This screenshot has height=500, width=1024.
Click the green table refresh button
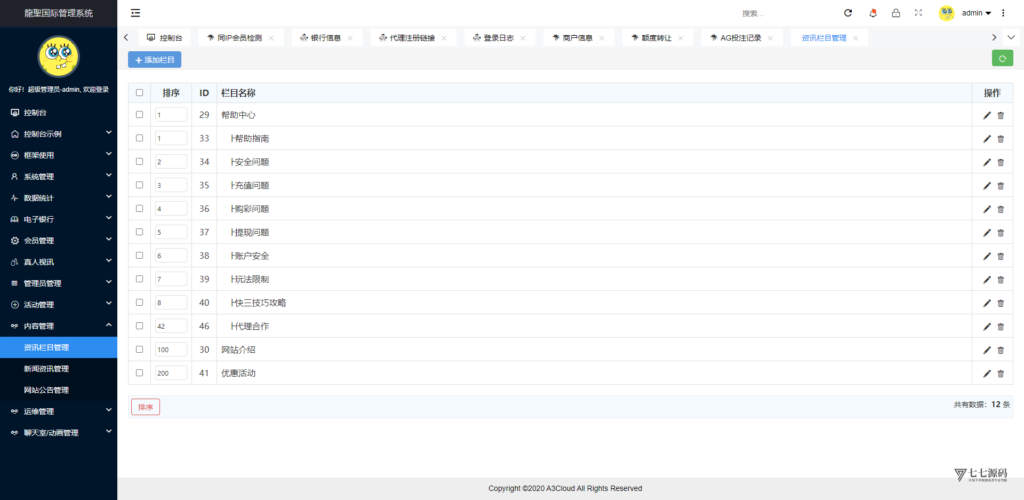pos(1001,59)
